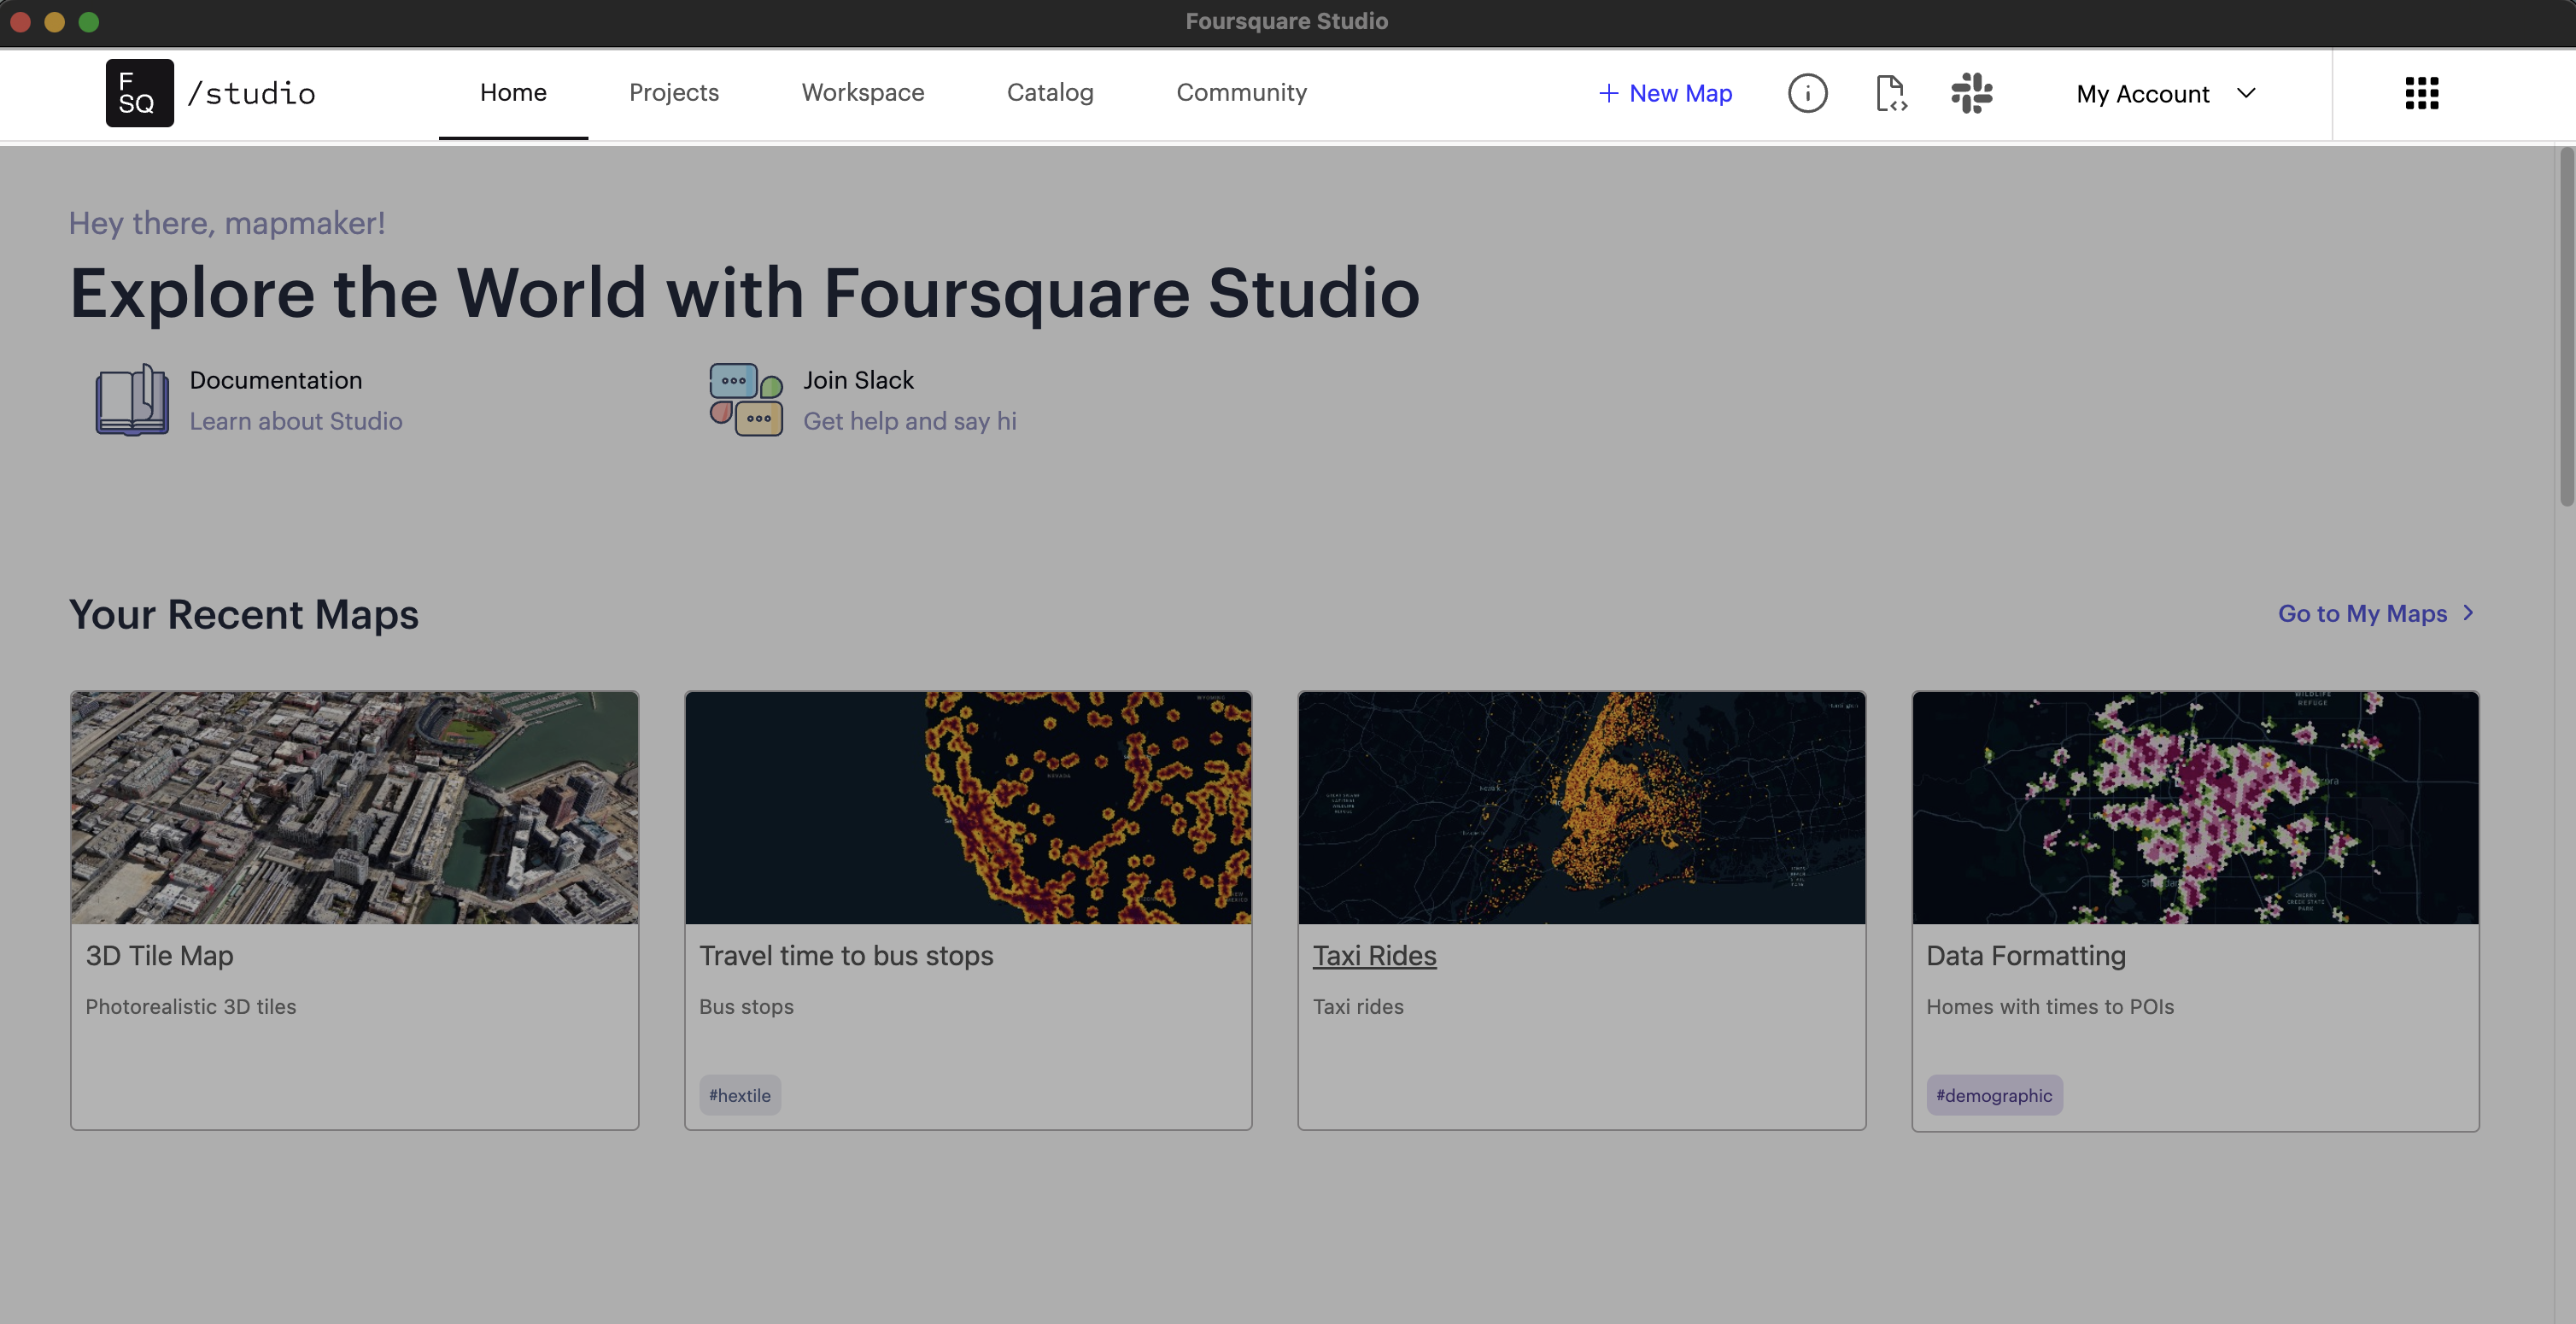The width and height of the screenshot is (2576, 1324).
Task: Click the Workspace menu item
Action: point(863,93)
